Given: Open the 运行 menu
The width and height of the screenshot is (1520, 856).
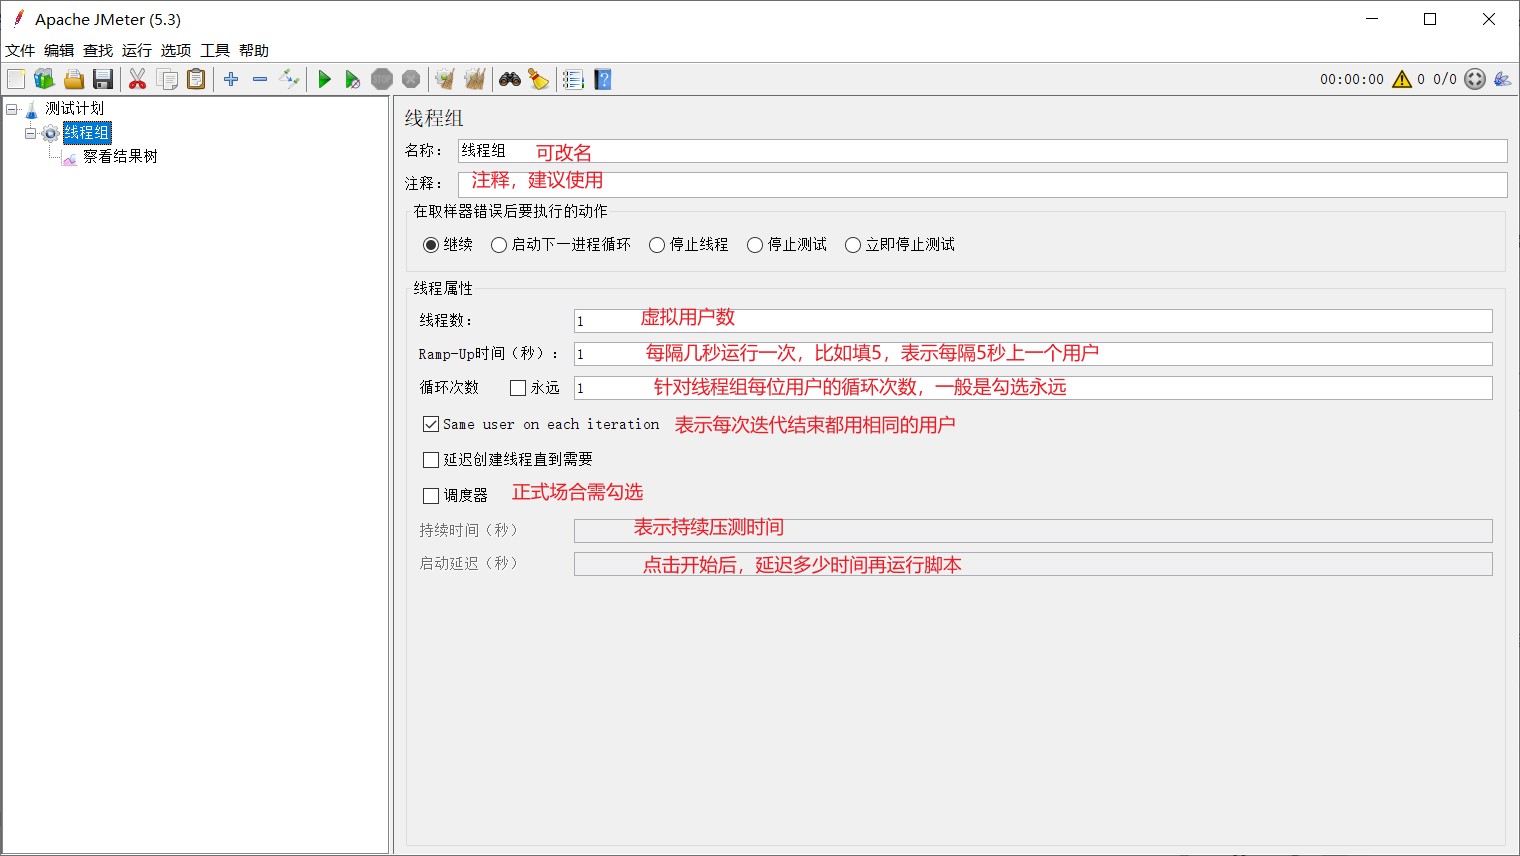Looking at the screenshot, I should coord(137,50).
